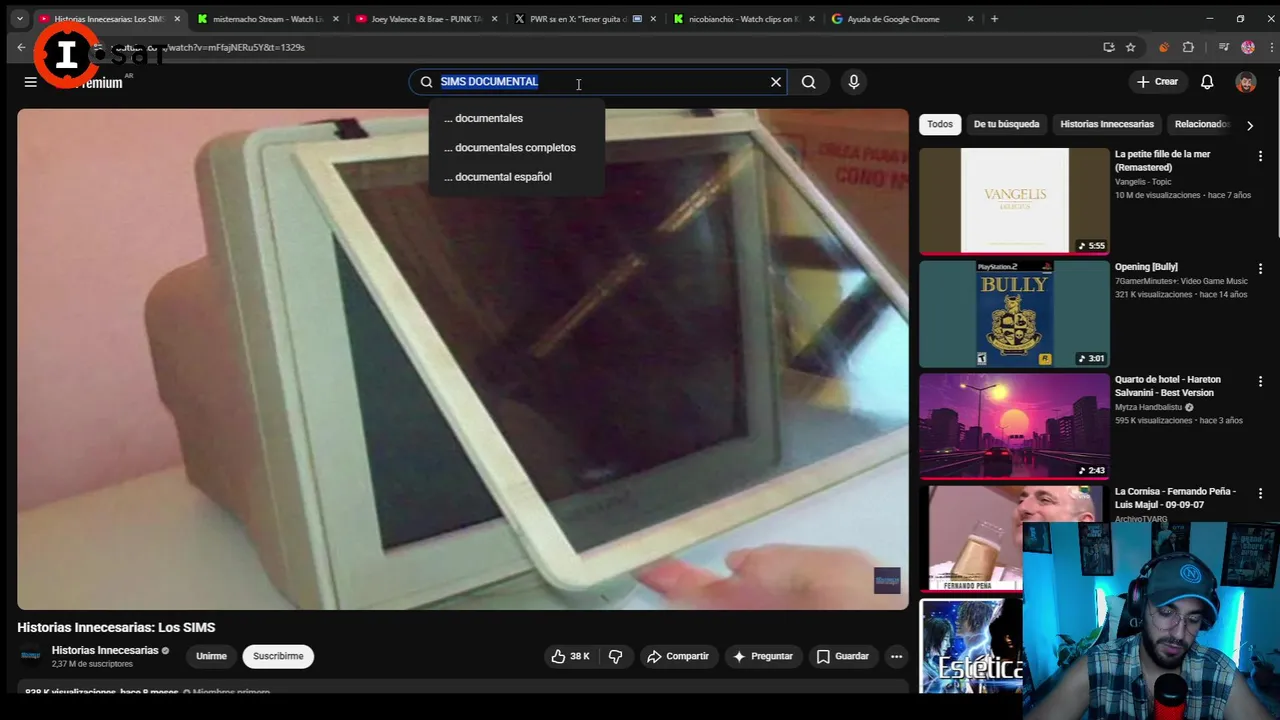Open options for Opening [Bully] video
Image resolution: width=1280 pixels, height=720 pixels.
tap(1260, 269)
